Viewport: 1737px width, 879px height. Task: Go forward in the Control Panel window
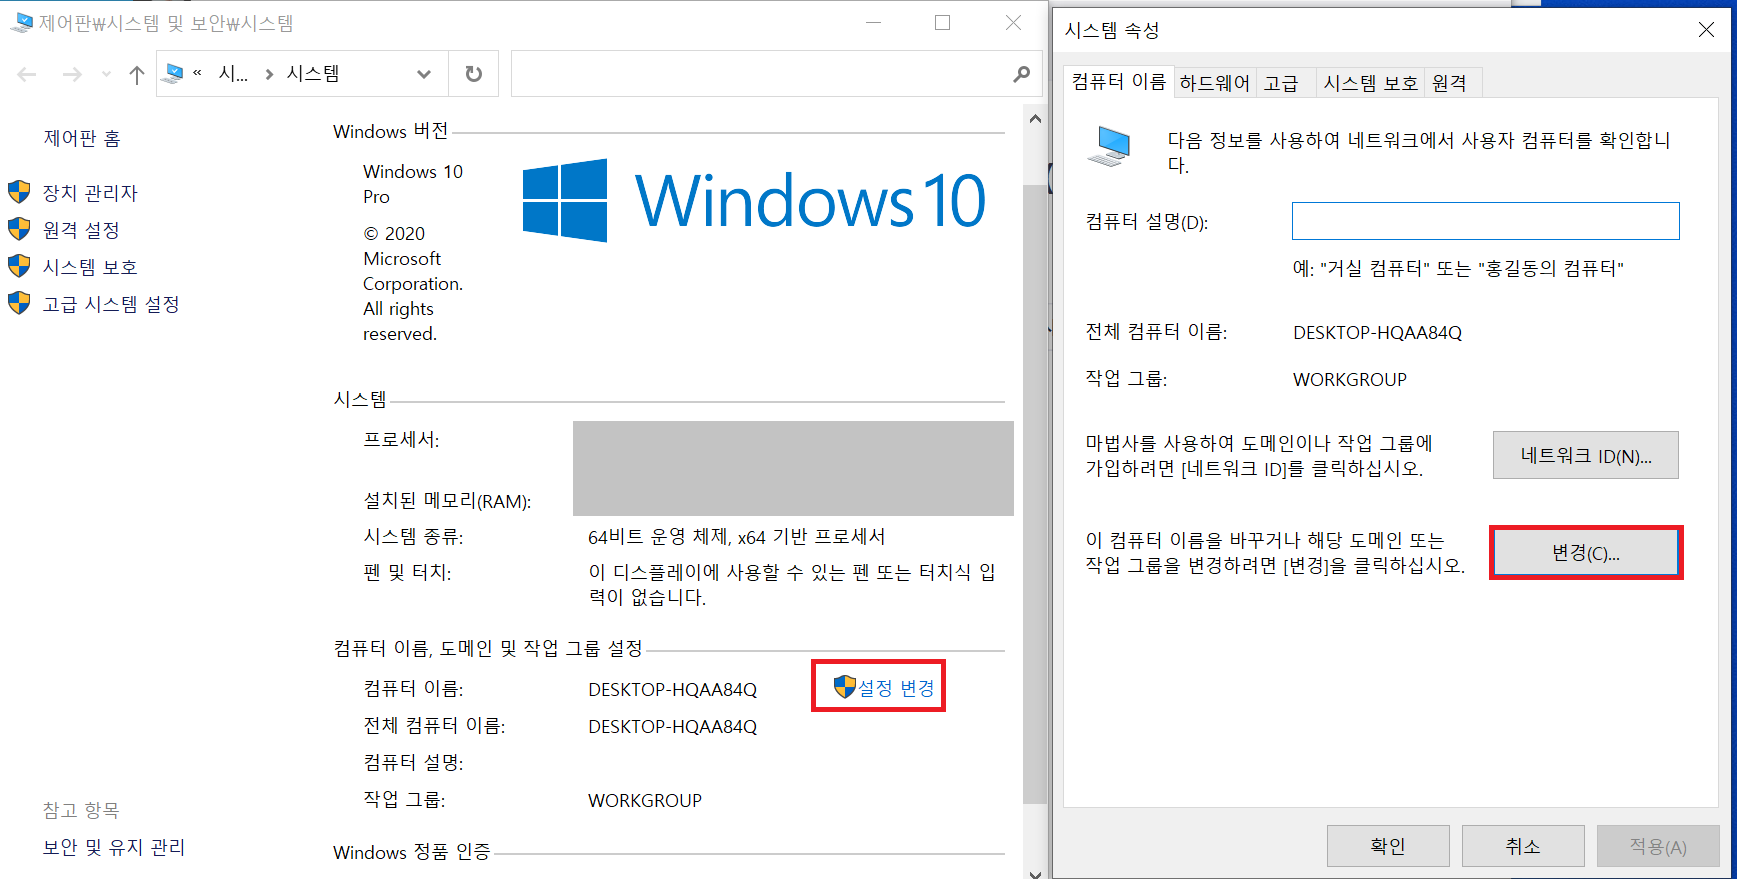click(72, 74)
